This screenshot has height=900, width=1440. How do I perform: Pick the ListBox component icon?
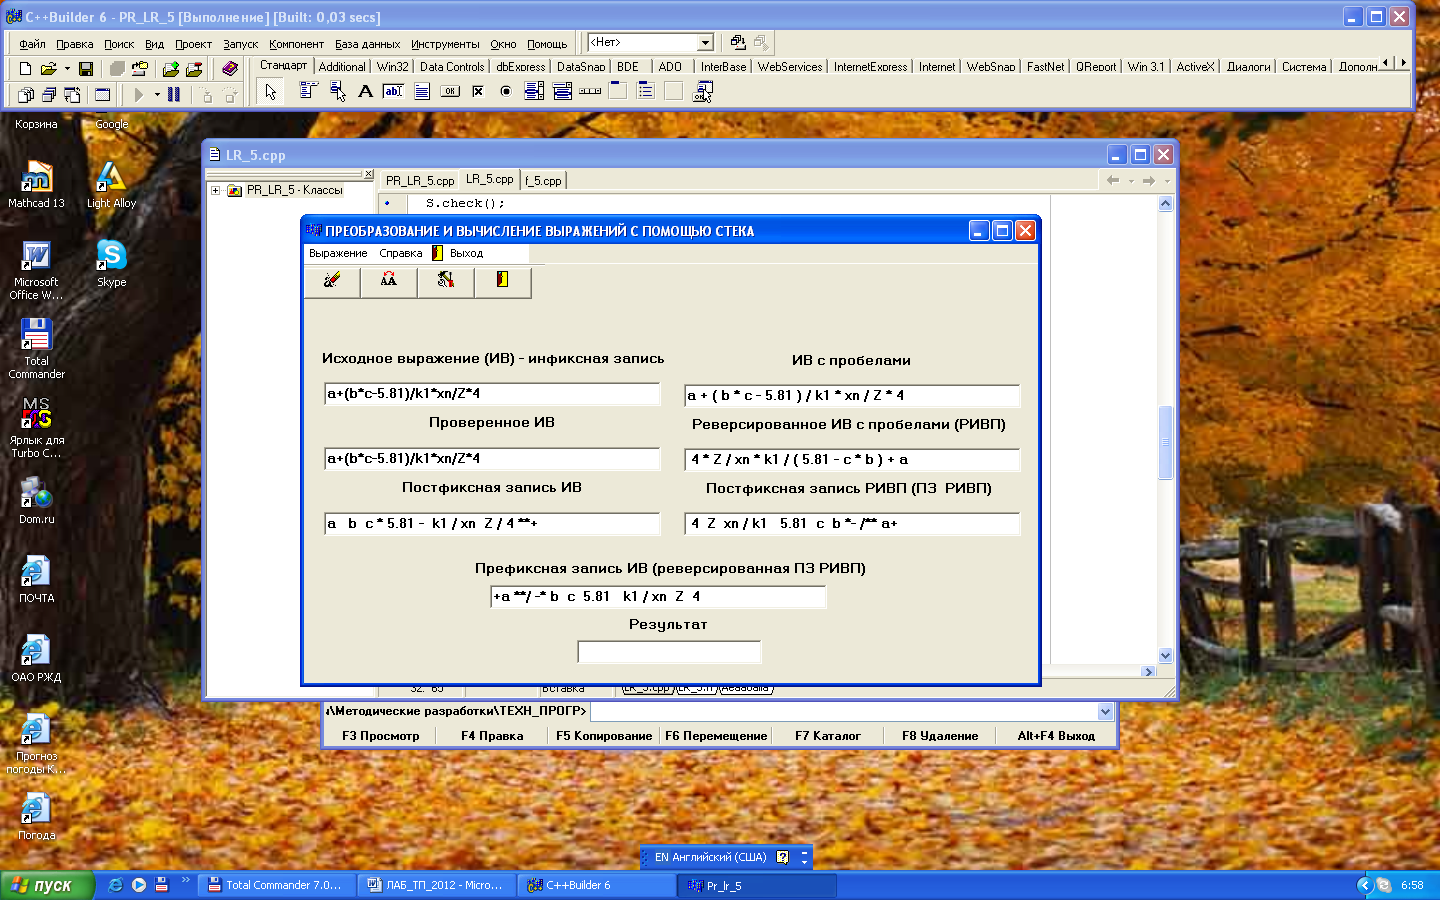[534, 91]
